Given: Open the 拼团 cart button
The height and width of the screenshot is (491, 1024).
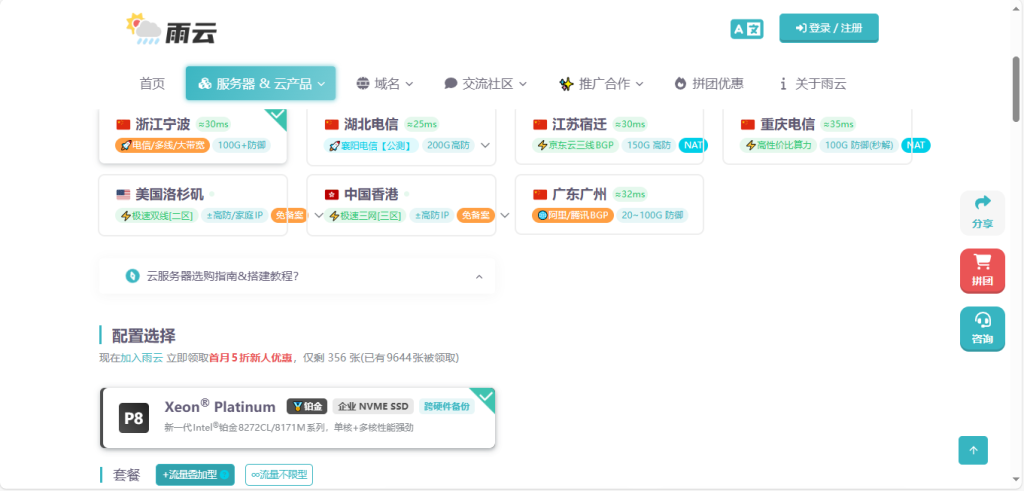Looking at the screenshot, I should 982,271.
